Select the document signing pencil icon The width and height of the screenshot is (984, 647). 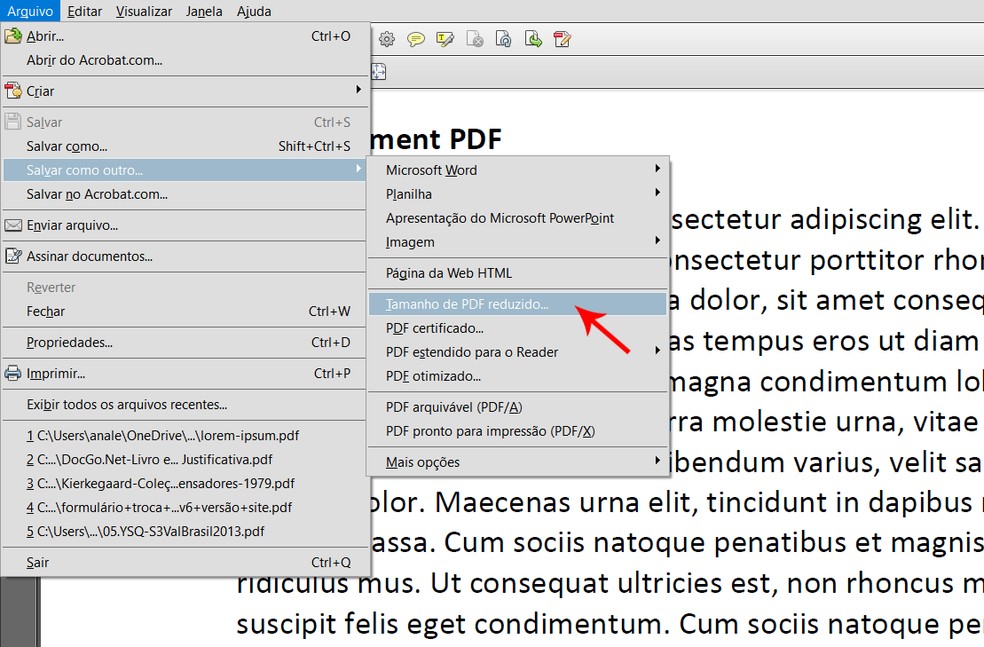click(562, 39)
